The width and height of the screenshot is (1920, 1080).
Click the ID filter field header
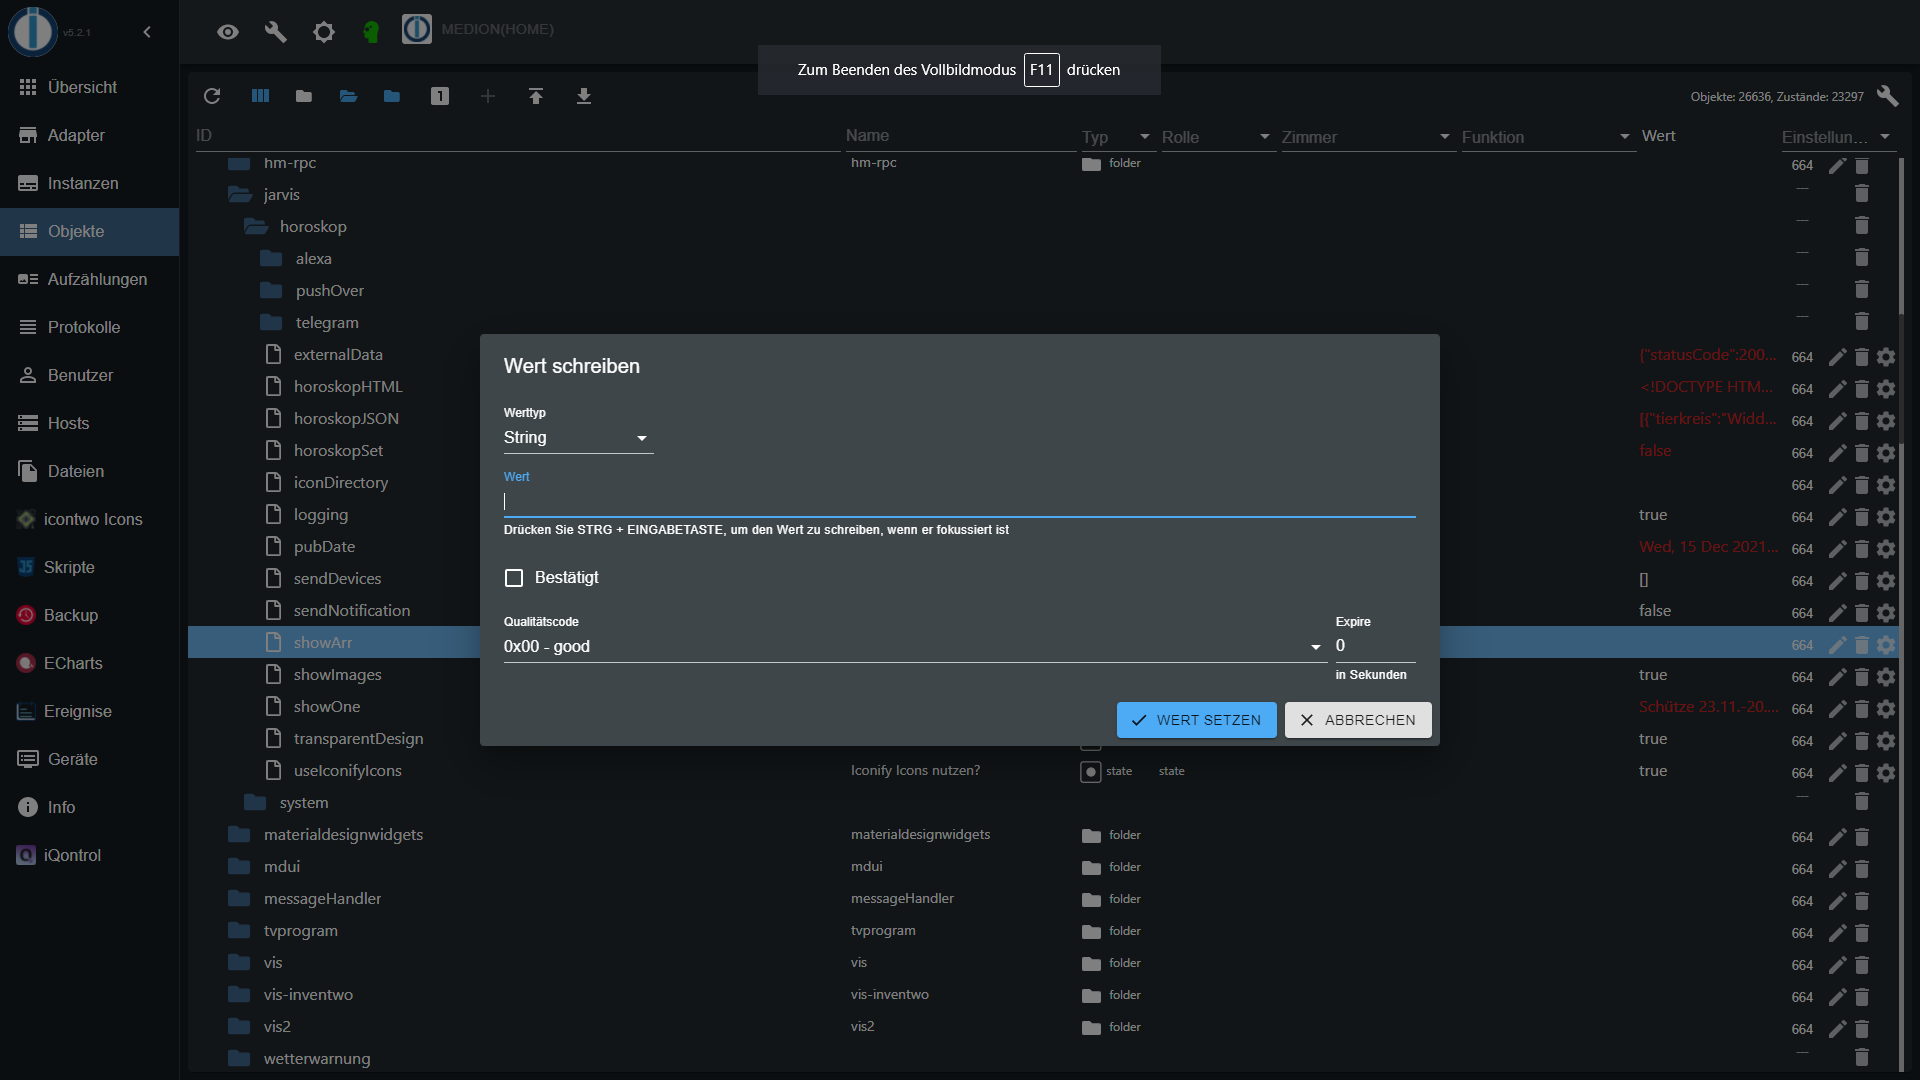coord(516,135)
